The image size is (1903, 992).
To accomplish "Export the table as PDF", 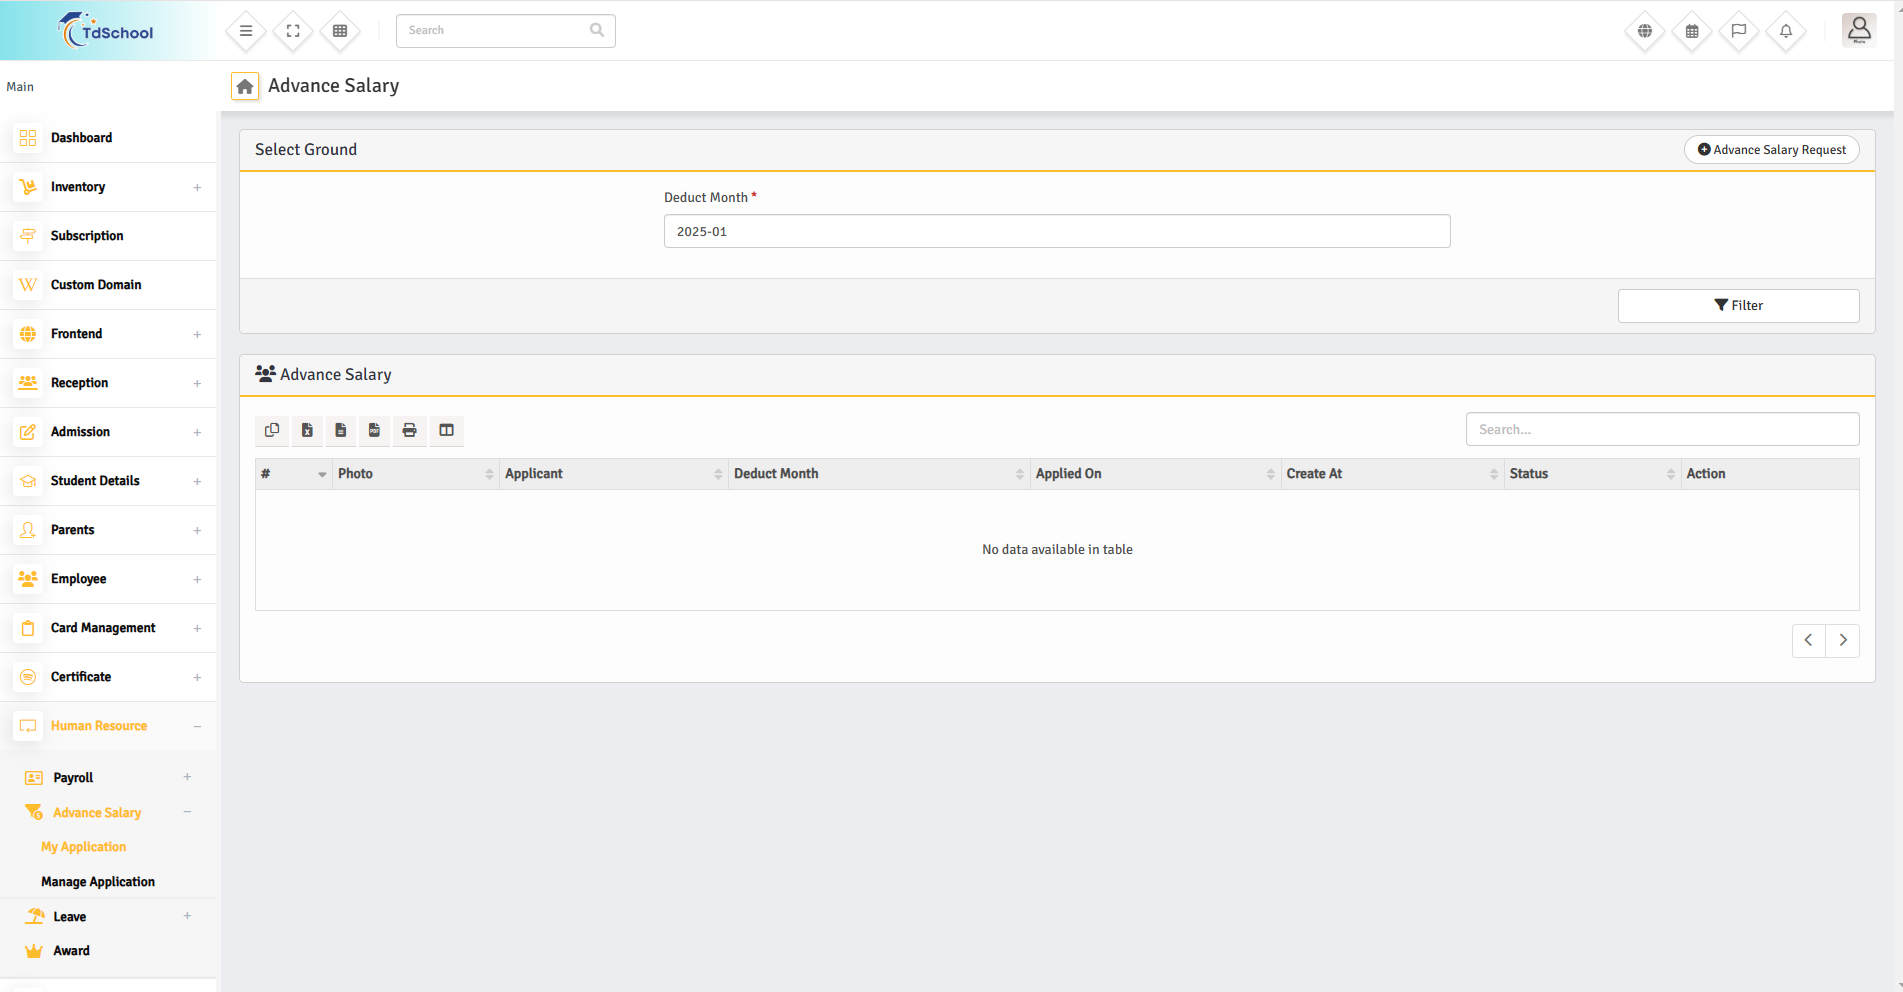I will click(374, 430).
